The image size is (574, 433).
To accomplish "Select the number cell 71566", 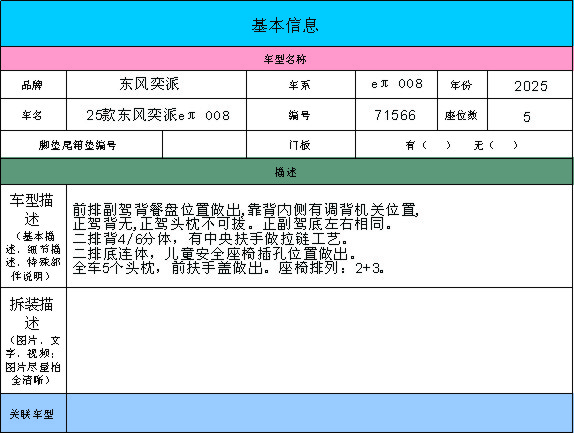I will [x=396, y=115].
